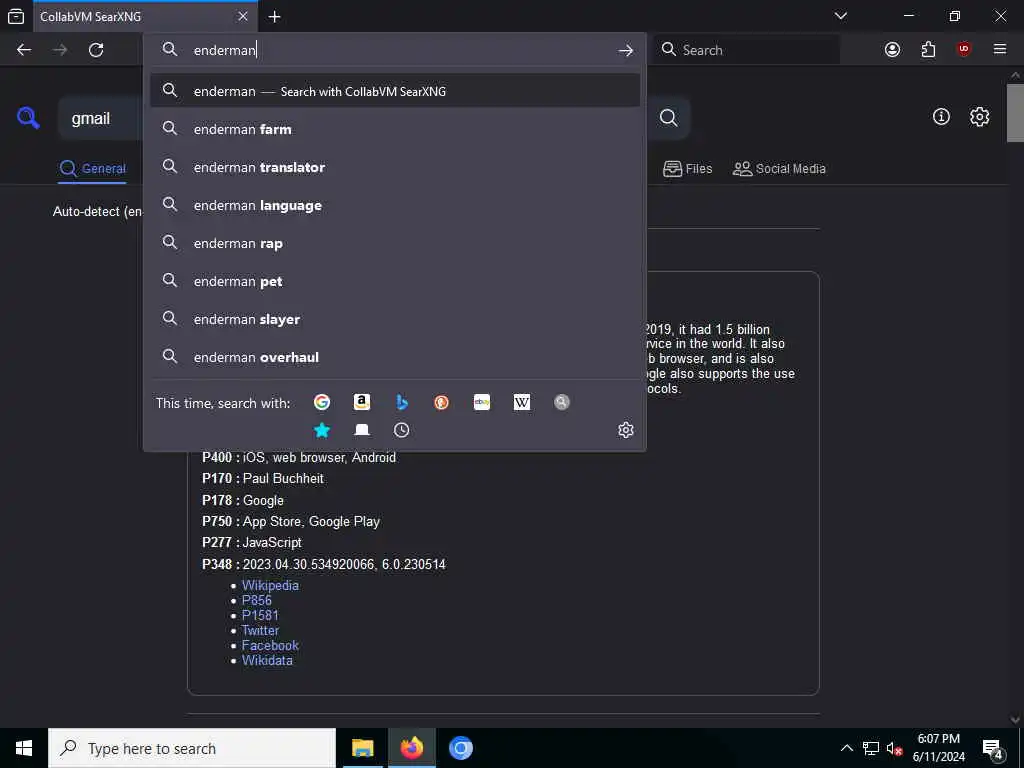Choose suggestion 'enderman language'
Viewport: 1024px width, 768px height.
pyautogui.click(x=394, y=205)
